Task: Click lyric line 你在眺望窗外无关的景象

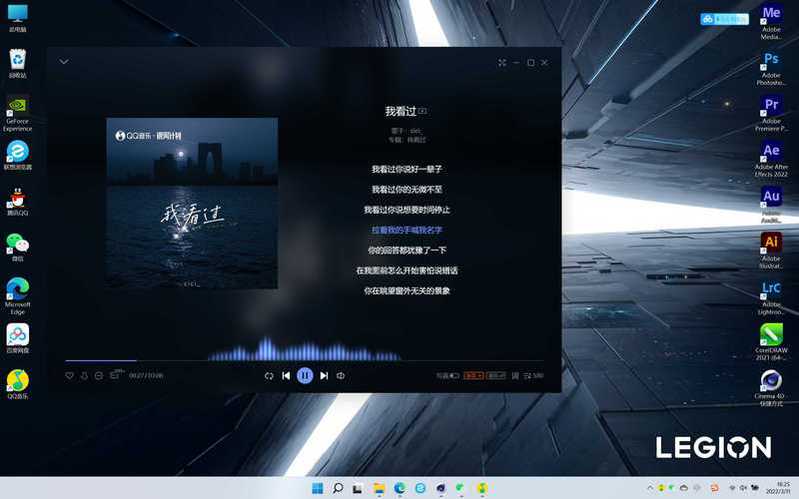Action: coord(407,291)
